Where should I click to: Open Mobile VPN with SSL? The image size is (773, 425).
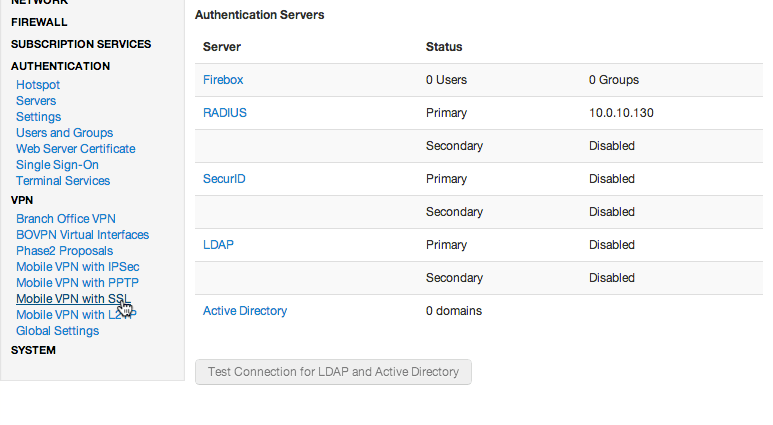tap(73, 299)
